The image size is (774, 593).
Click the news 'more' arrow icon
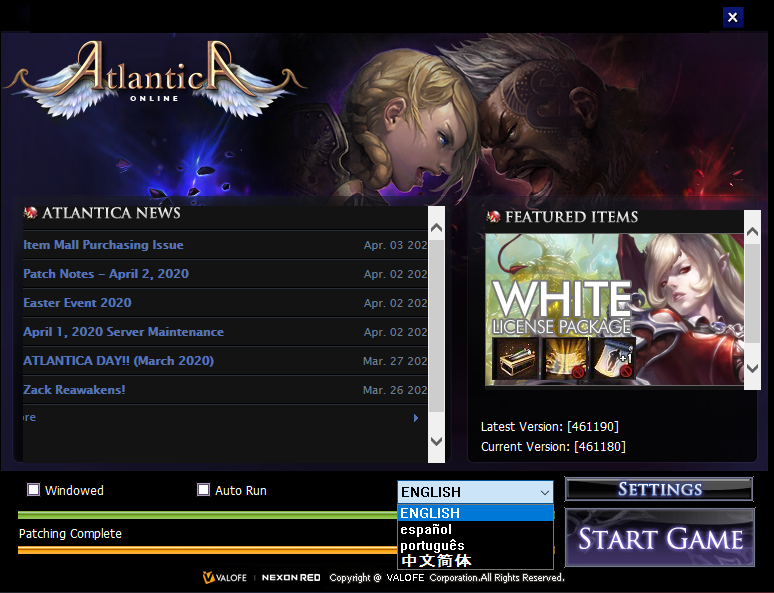pos(416,418)
